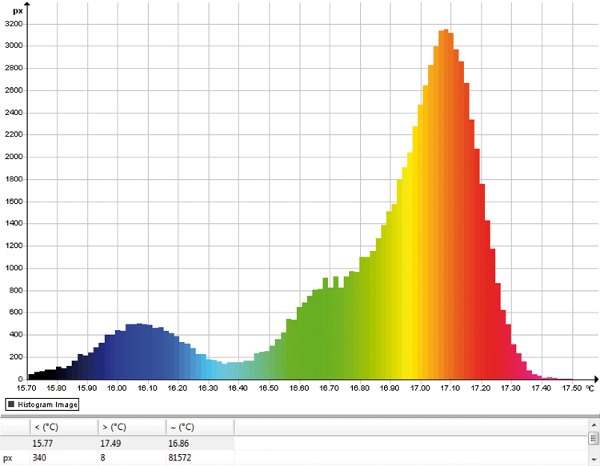Screen dimensions: 600x466
Task: Click the black Histogram Image legend square
Action: point(9,404)
